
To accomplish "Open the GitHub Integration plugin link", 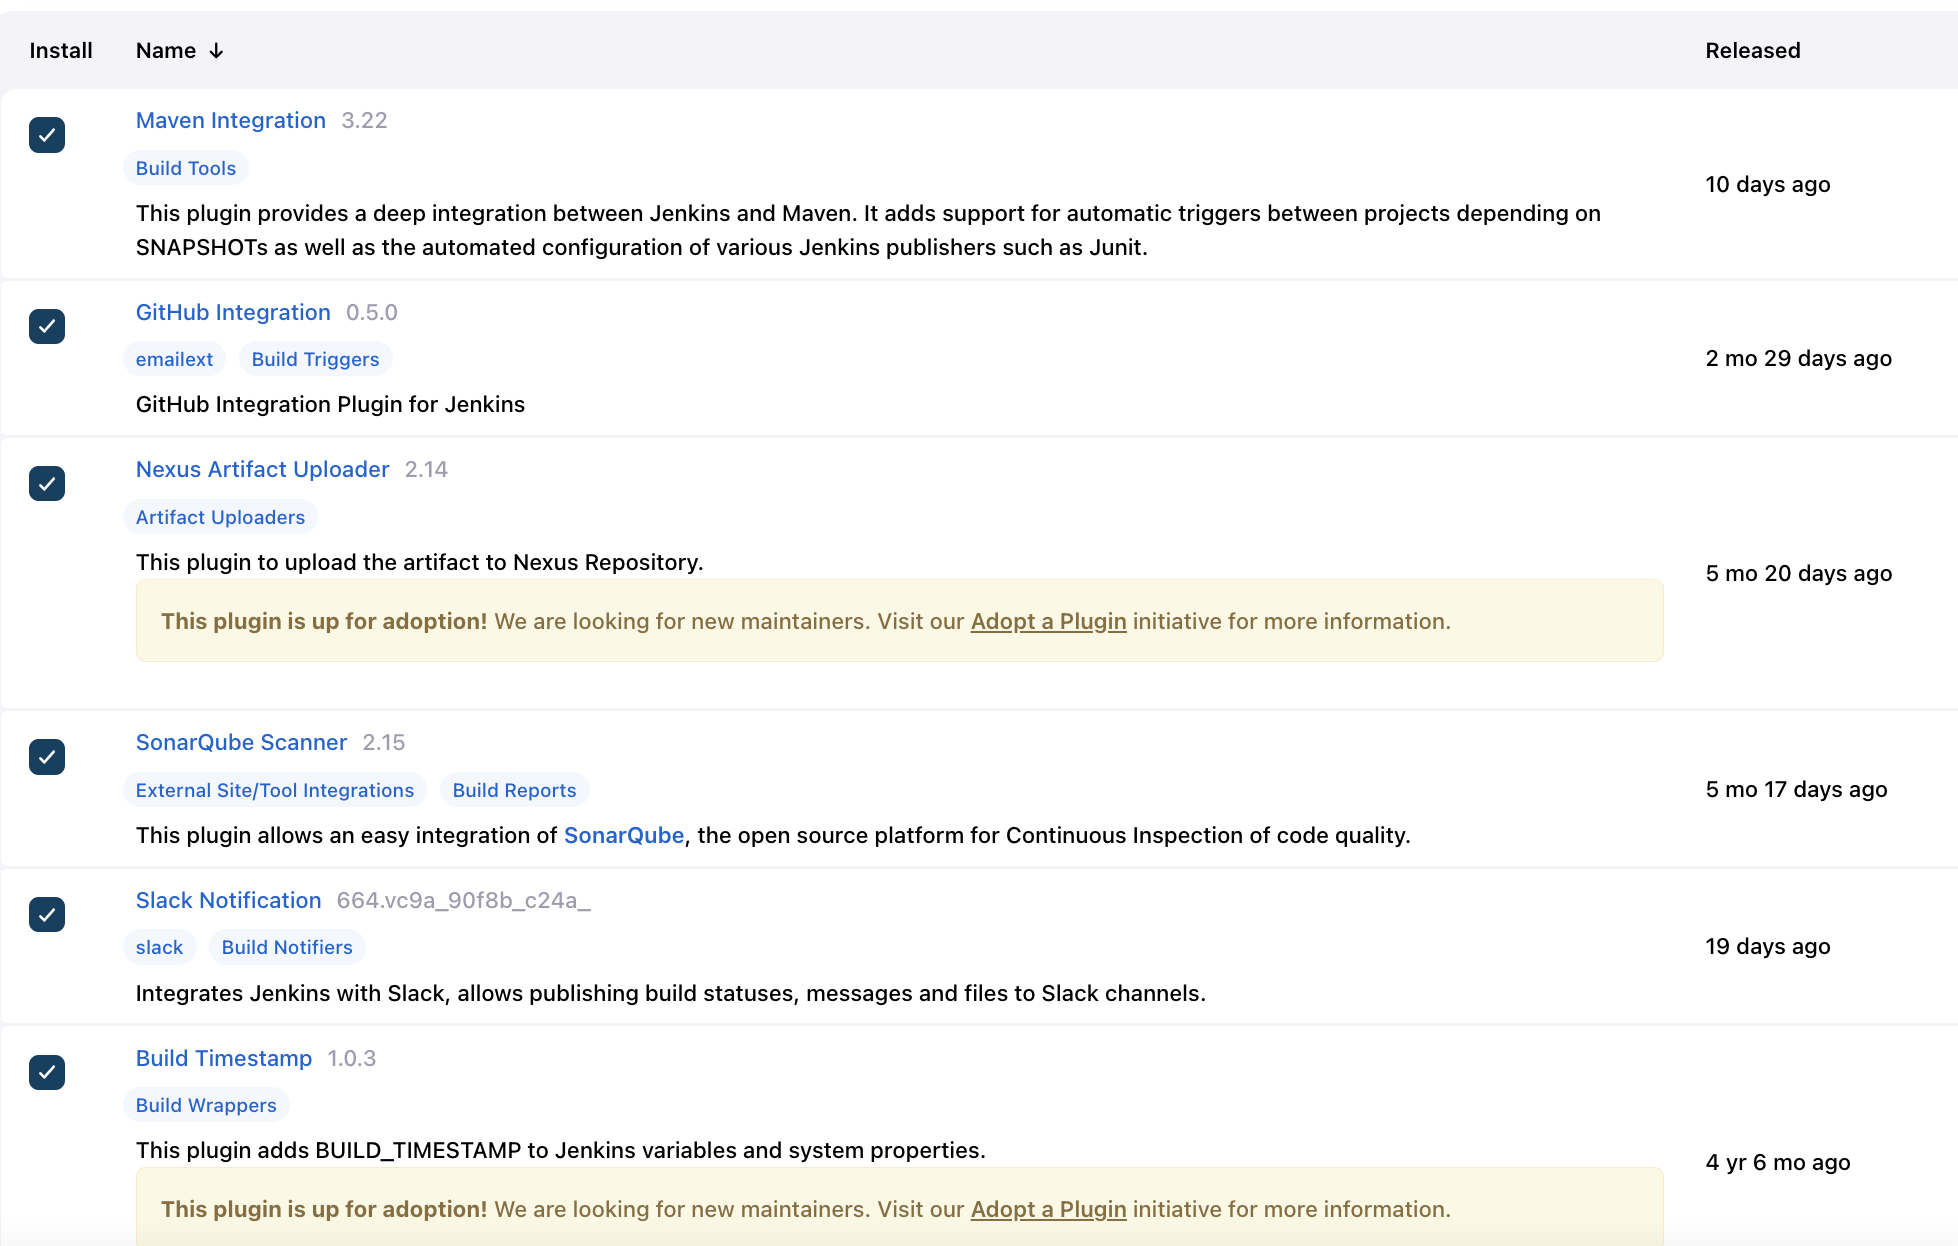I will 233,312.
